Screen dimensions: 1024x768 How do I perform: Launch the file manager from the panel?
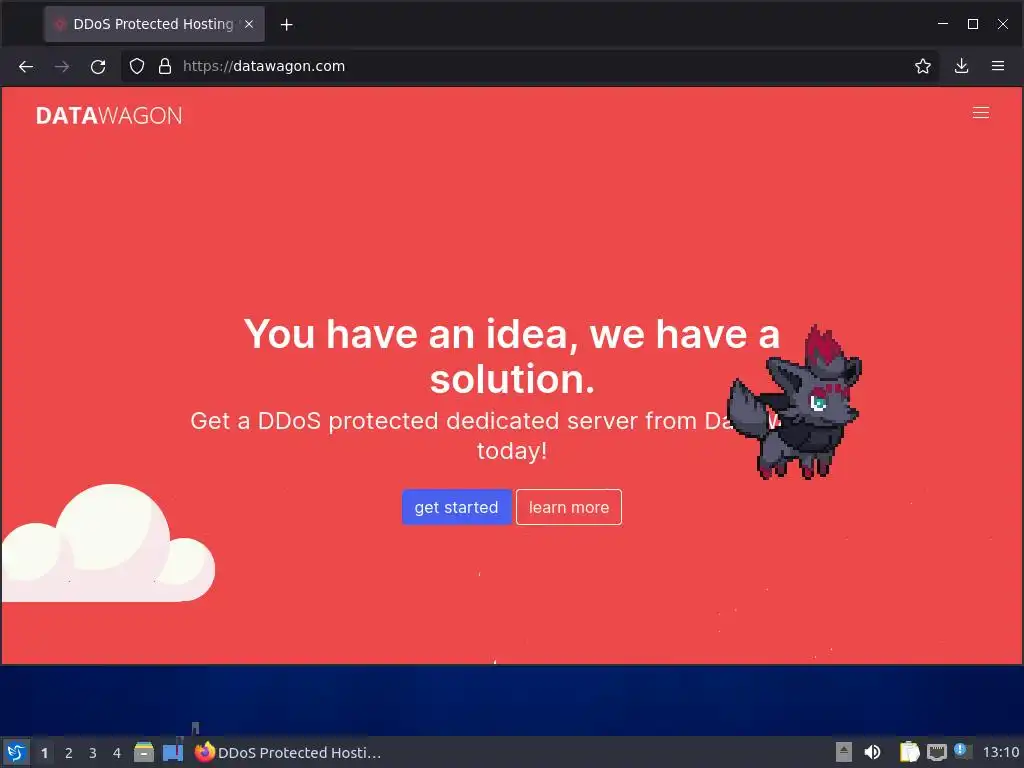pos(144,752)
